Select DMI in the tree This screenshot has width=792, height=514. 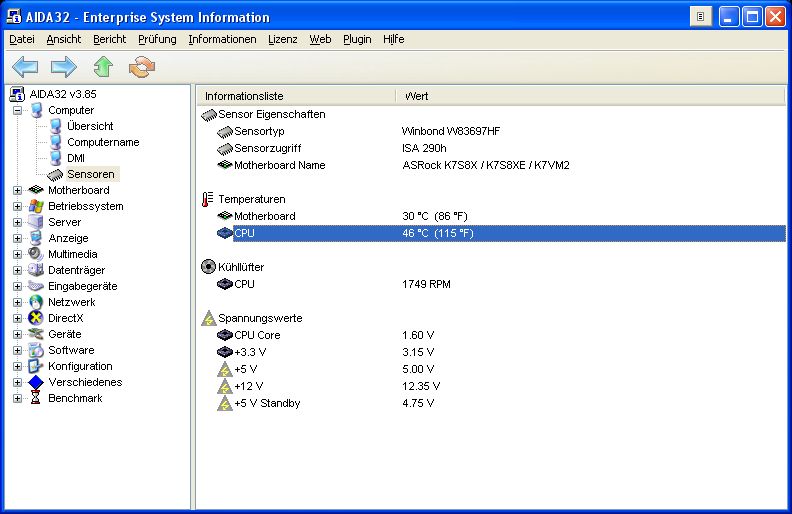[x=76, y=158]
